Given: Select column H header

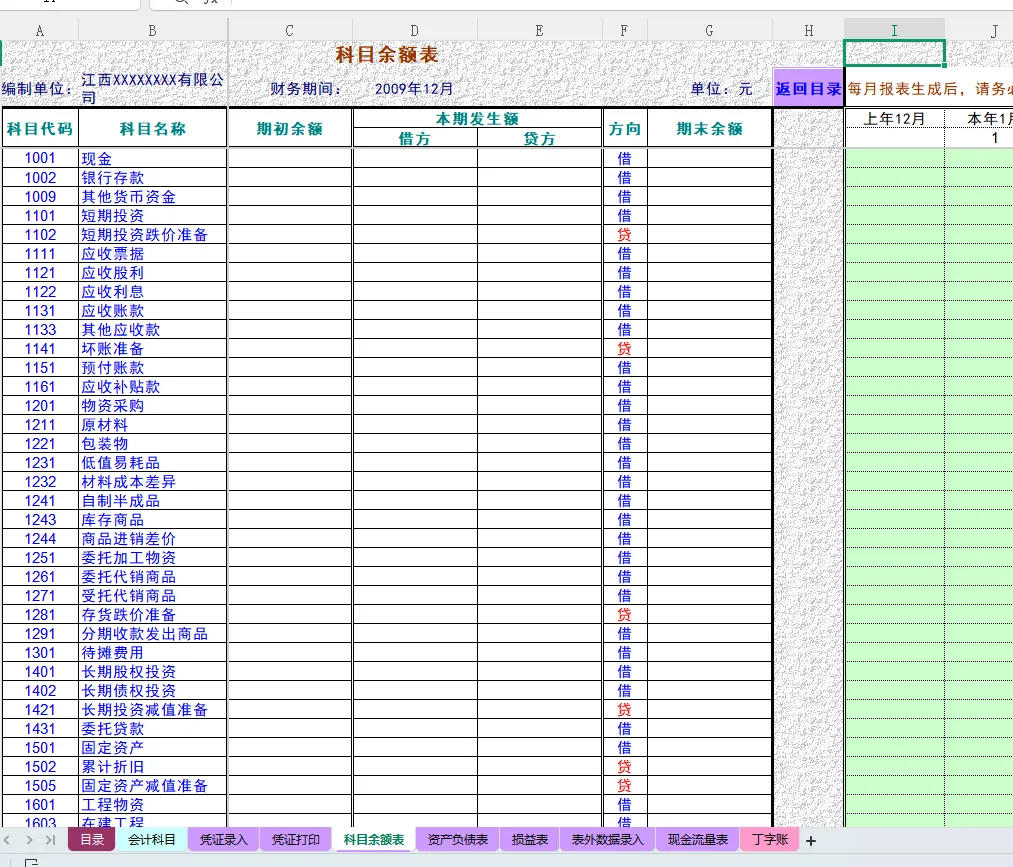Looking at the screenshot, I should coord(809,30).
